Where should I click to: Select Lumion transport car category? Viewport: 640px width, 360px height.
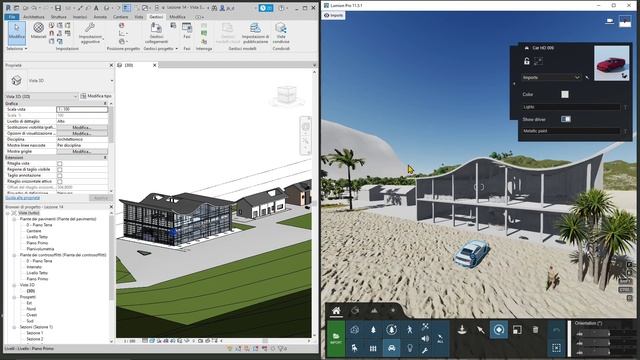pos(391,348)
